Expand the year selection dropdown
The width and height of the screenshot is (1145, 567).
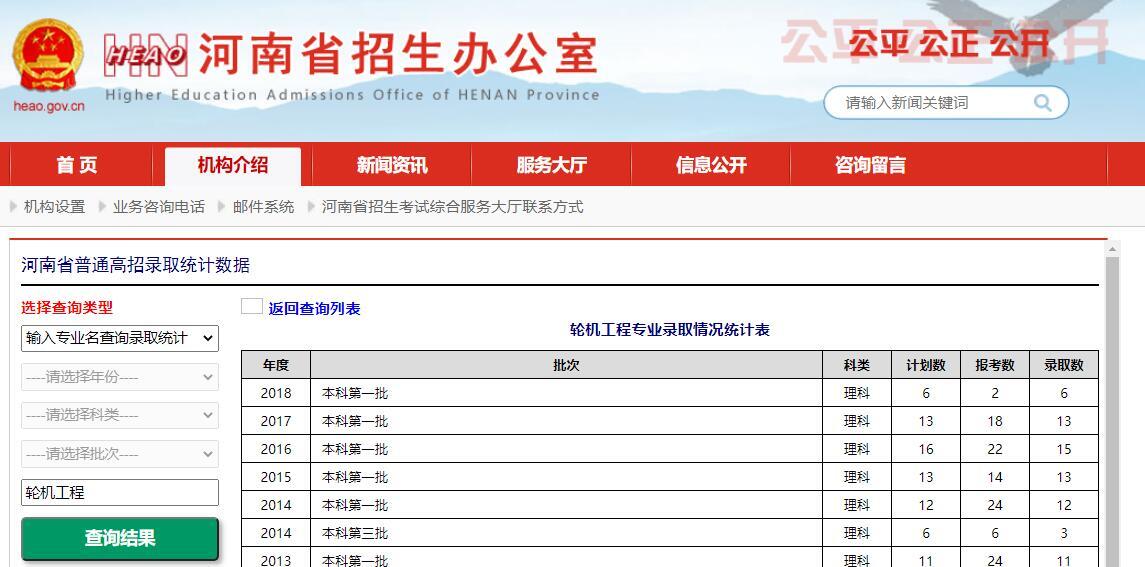120,377
